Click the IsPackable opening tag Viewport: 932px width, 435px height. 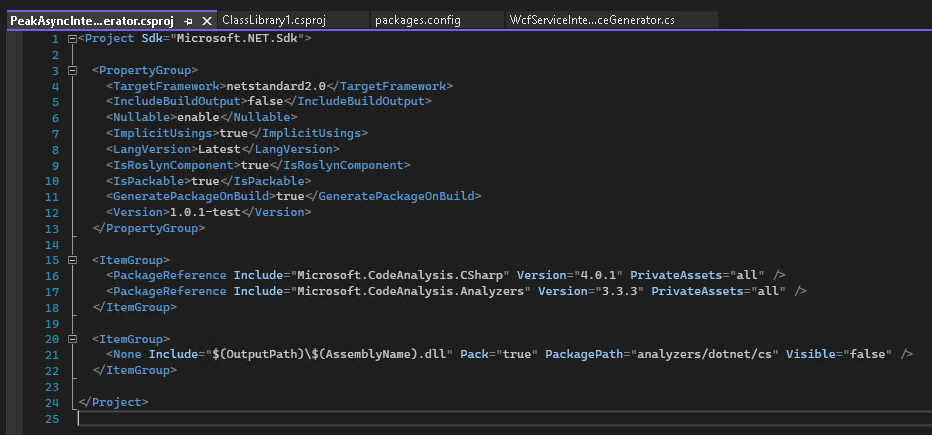[x=149, y=181]
